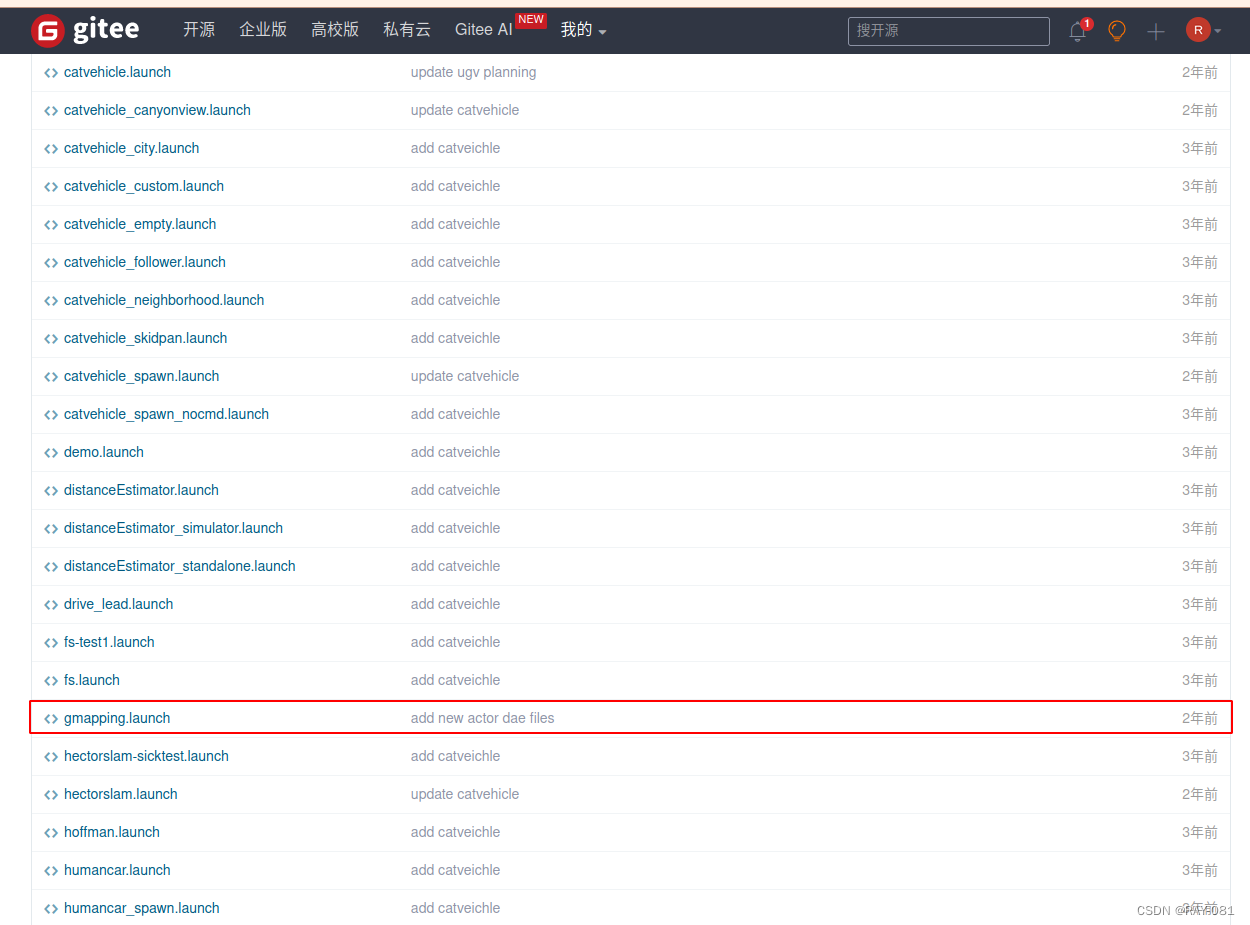Click the code icon beside fs.launch

click(50, 680)
